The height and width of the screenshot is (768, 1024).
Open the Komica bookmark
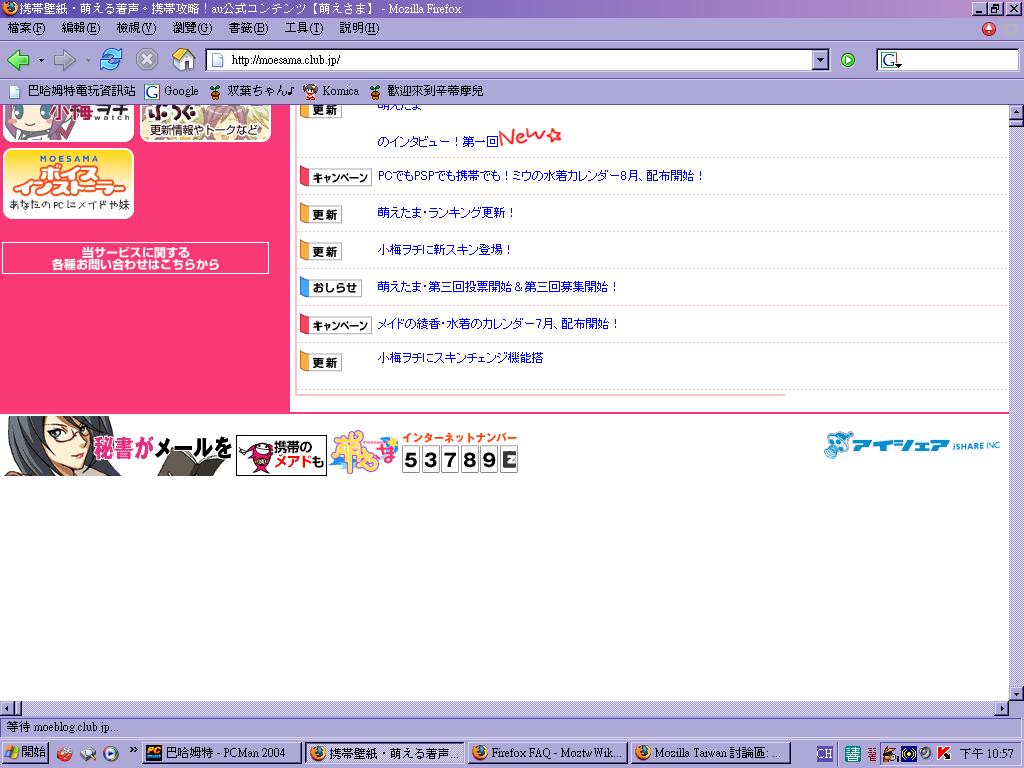pos(331,91)
